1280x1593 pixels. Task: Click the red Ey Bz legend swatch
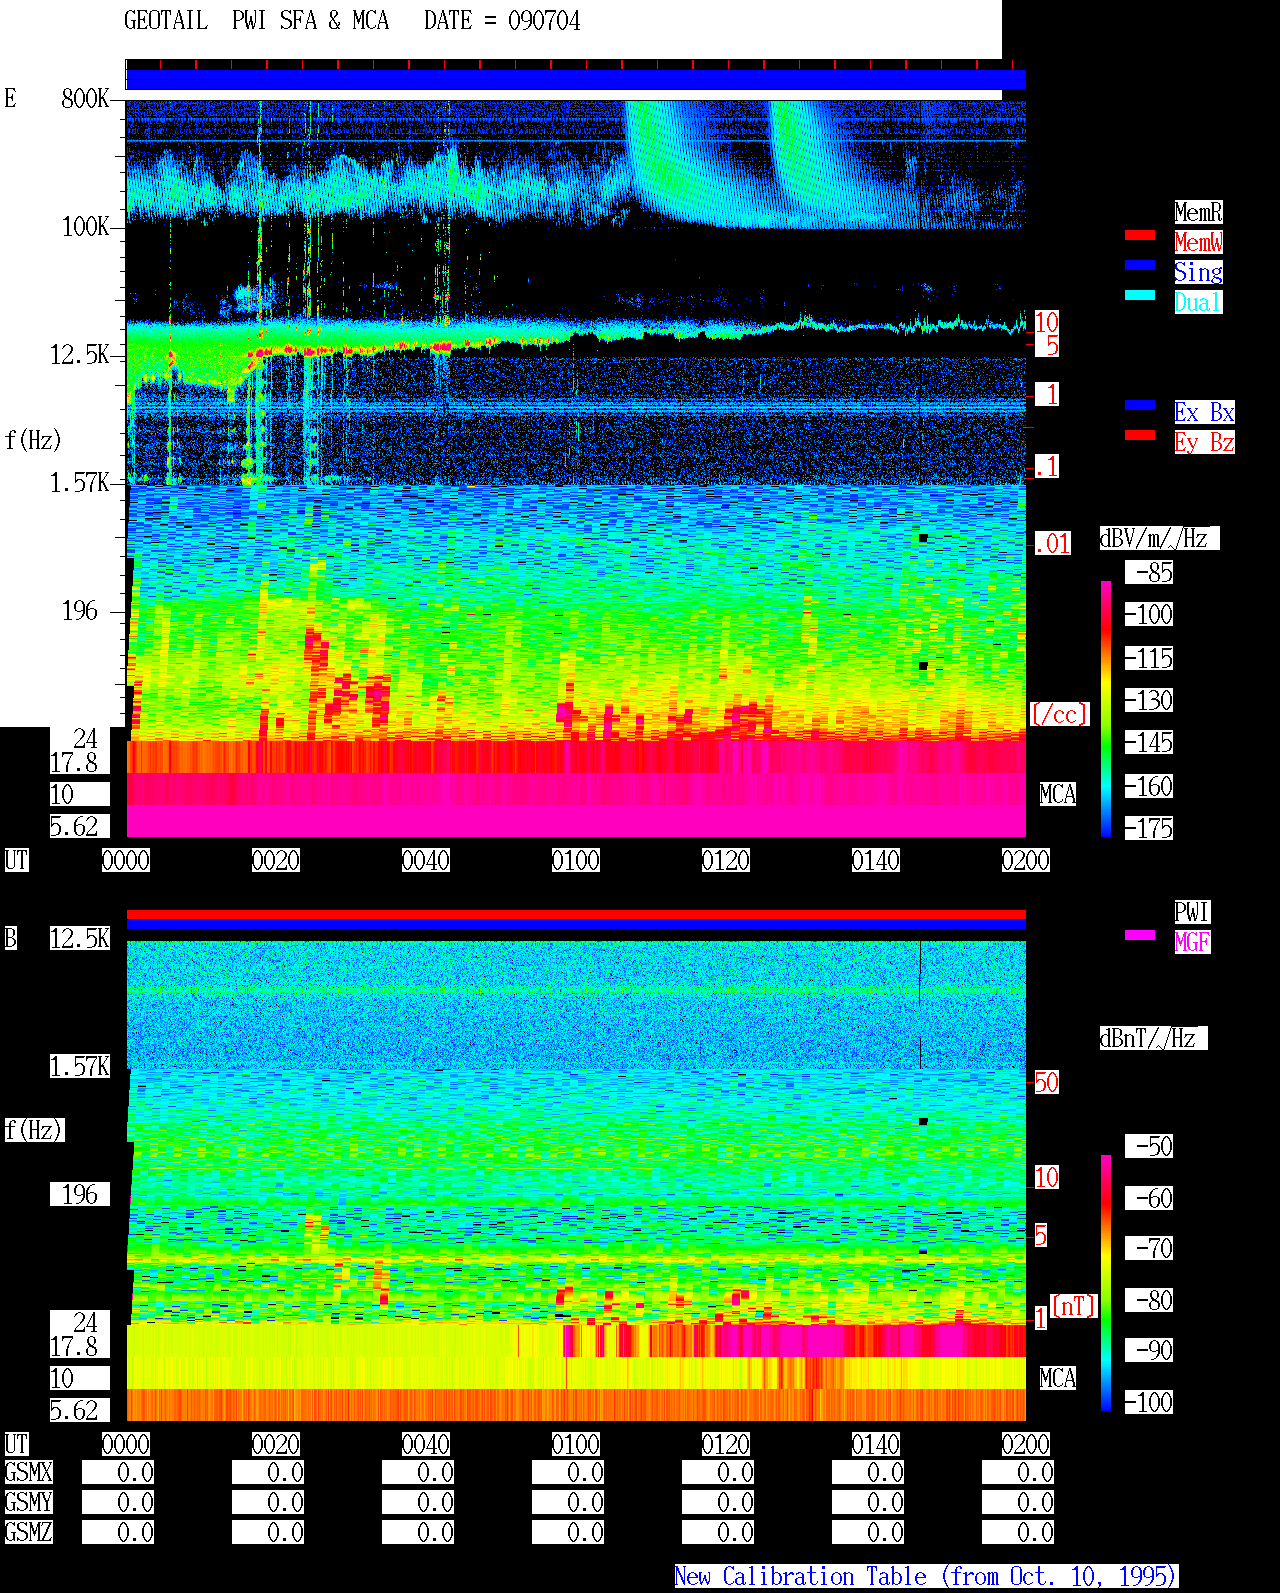[1140, 435]
